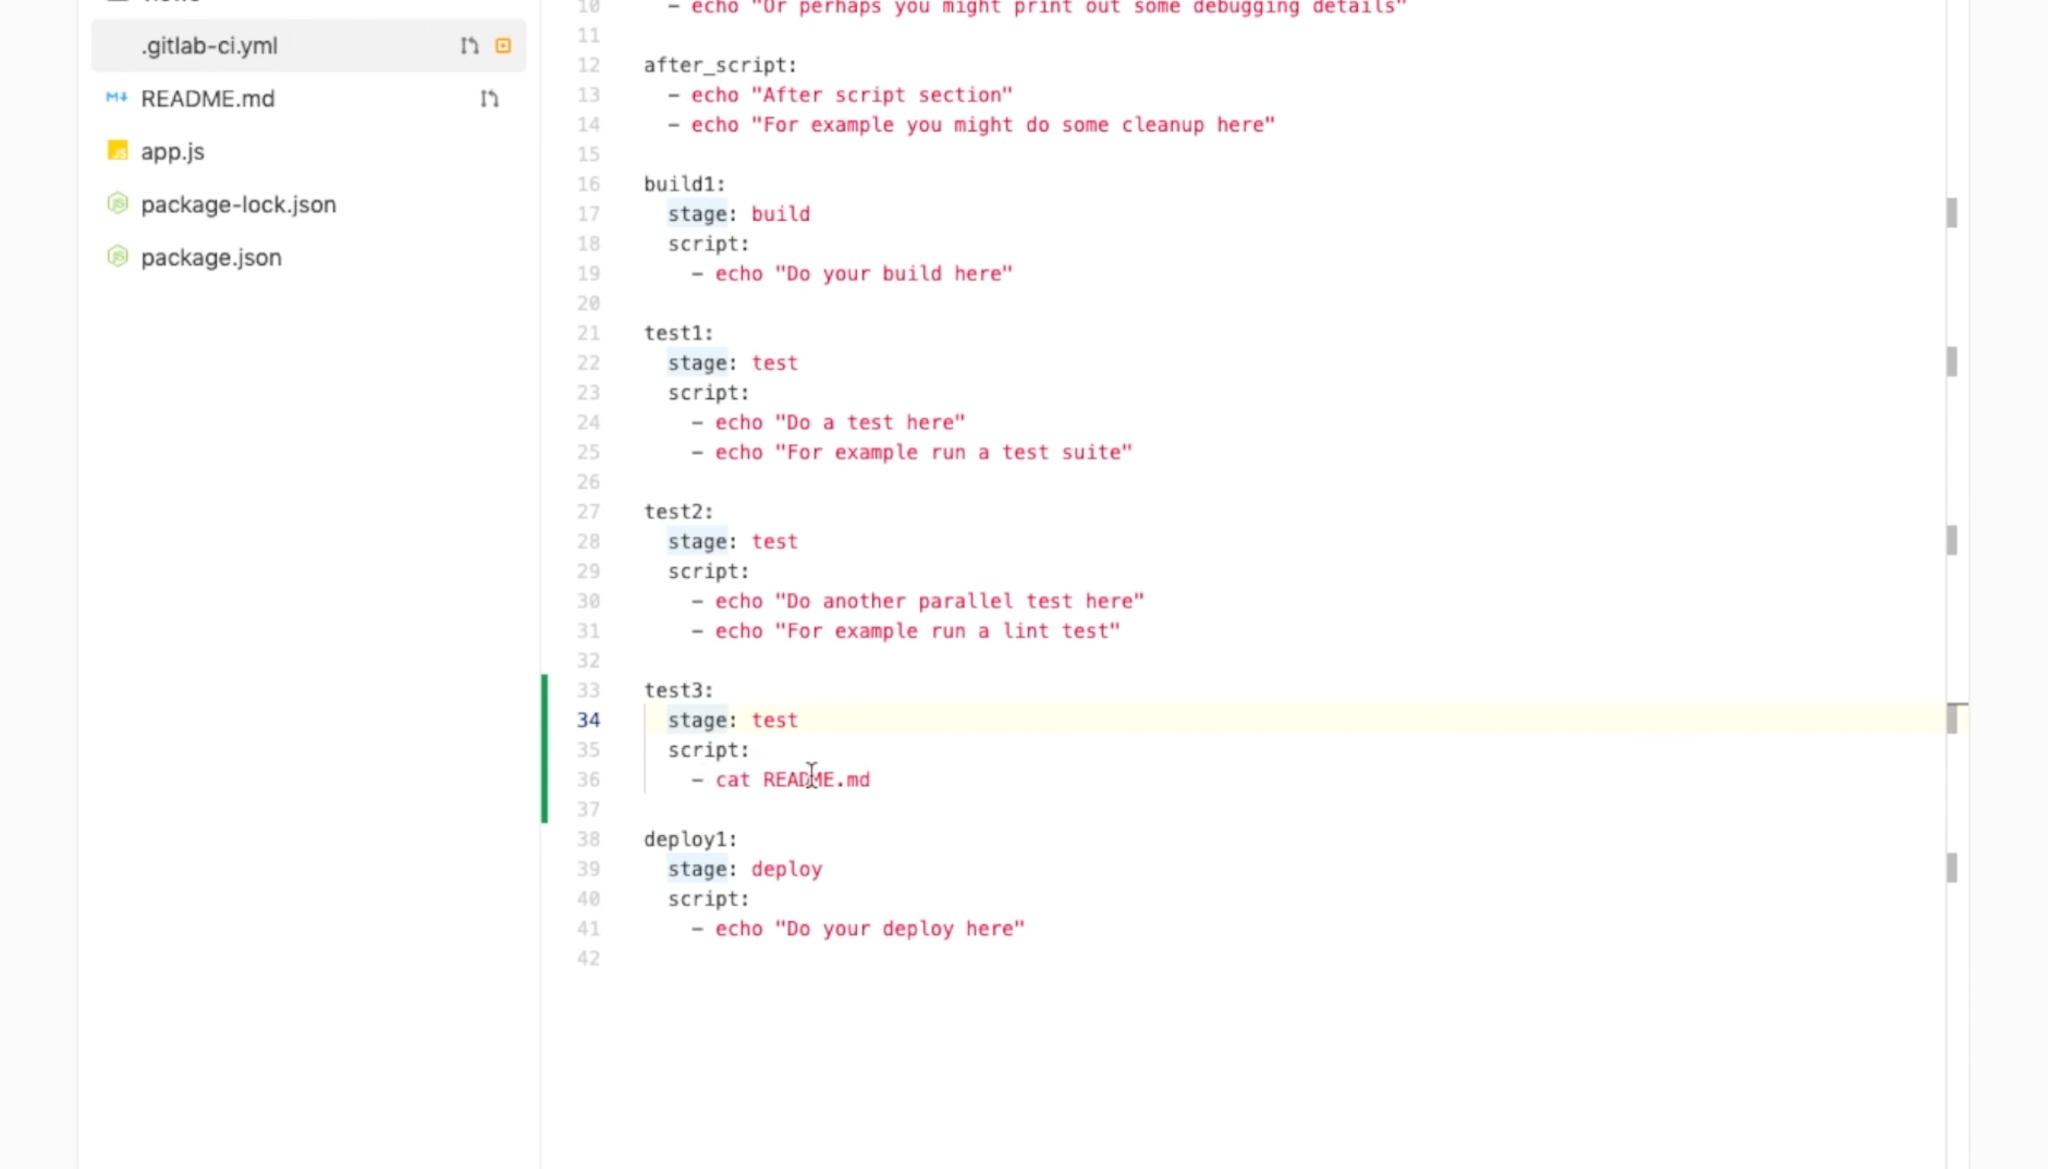
Task: Click scrollbar marker next to line 34
Action: pyautogui.click(x=1951, y=719)
